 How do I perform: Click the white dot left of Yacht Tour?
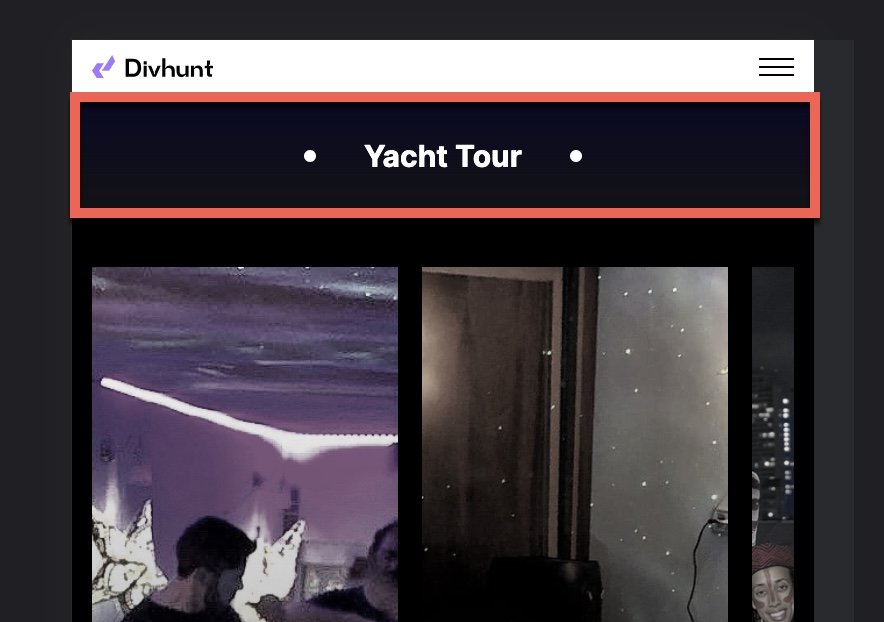(x=310, y=156)
